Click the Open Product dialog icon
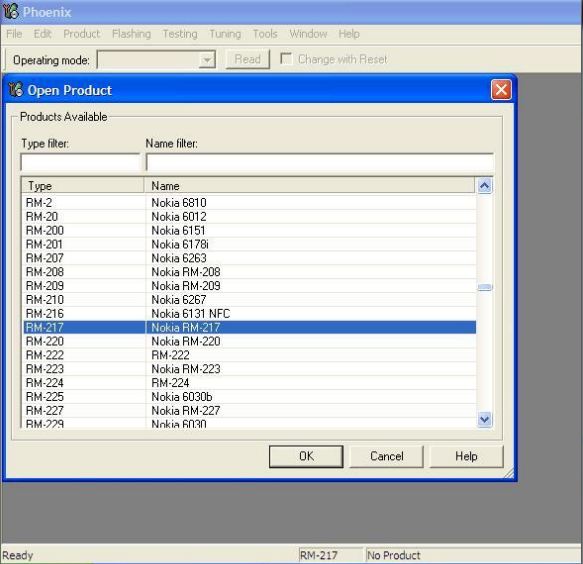The height and width of the screenshot is (564, 583). click(16, 90)
